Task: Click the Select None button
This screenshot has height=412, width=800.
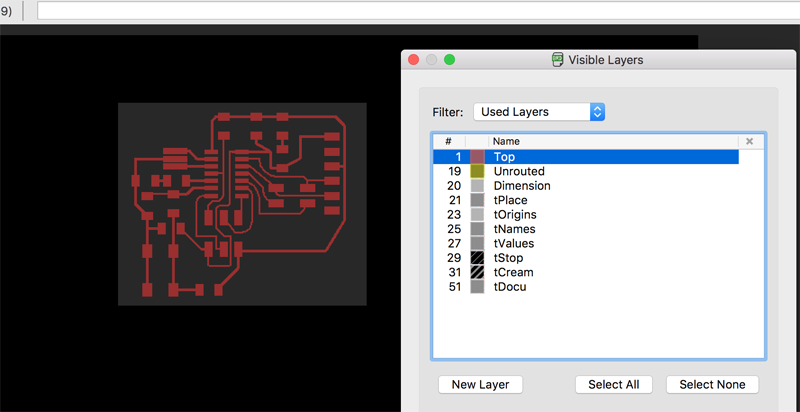Action: 712,384
